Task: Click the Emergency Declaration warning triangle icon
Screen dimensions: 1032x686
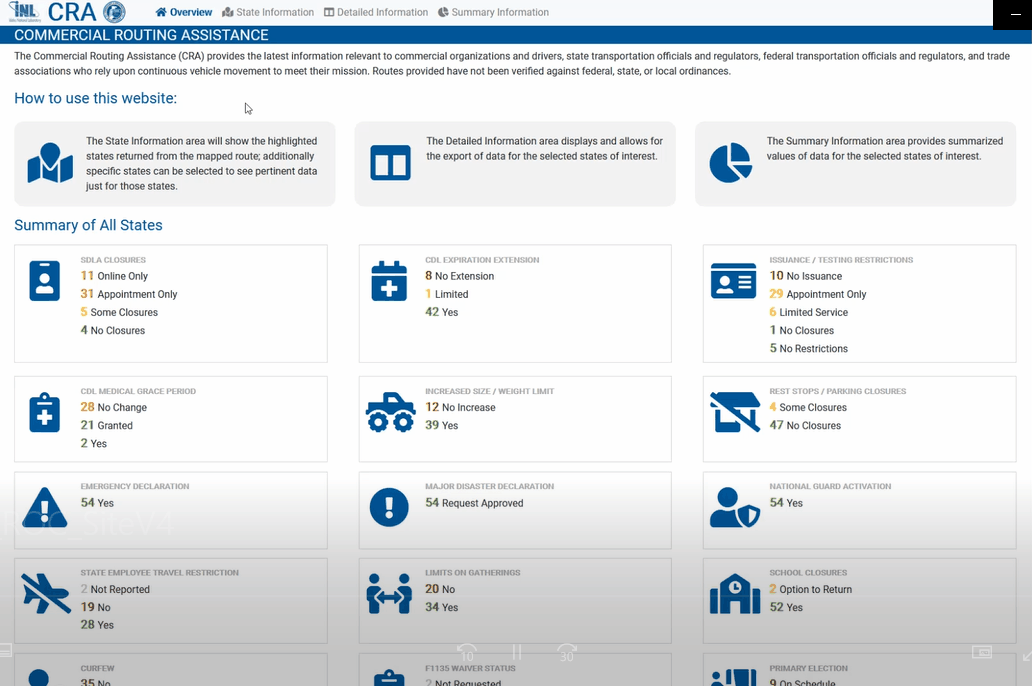Action: [x=45, y=508]
